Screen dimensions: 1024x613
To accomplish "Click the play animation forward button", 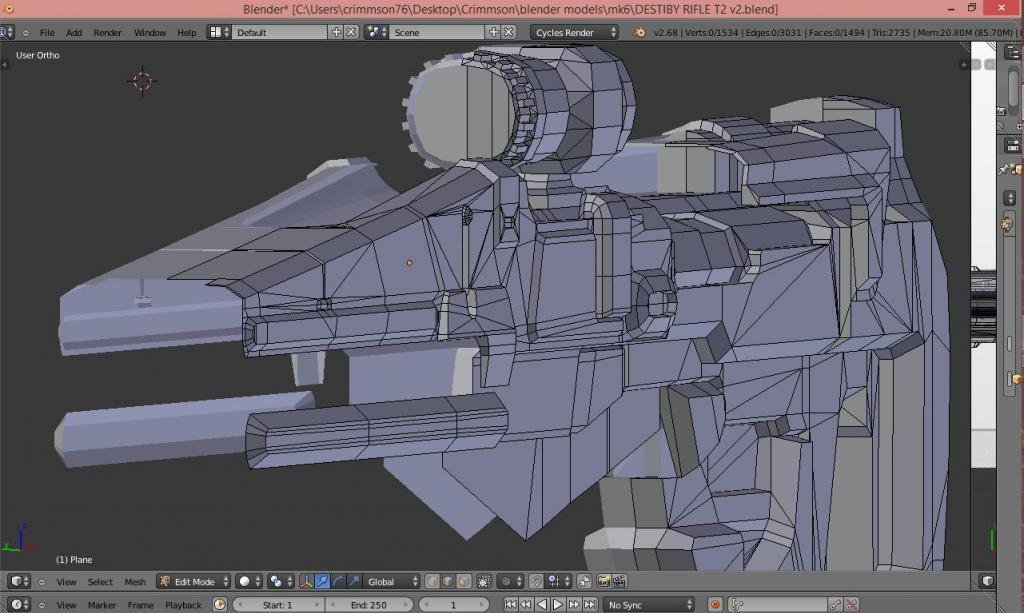I will [558, 605].
